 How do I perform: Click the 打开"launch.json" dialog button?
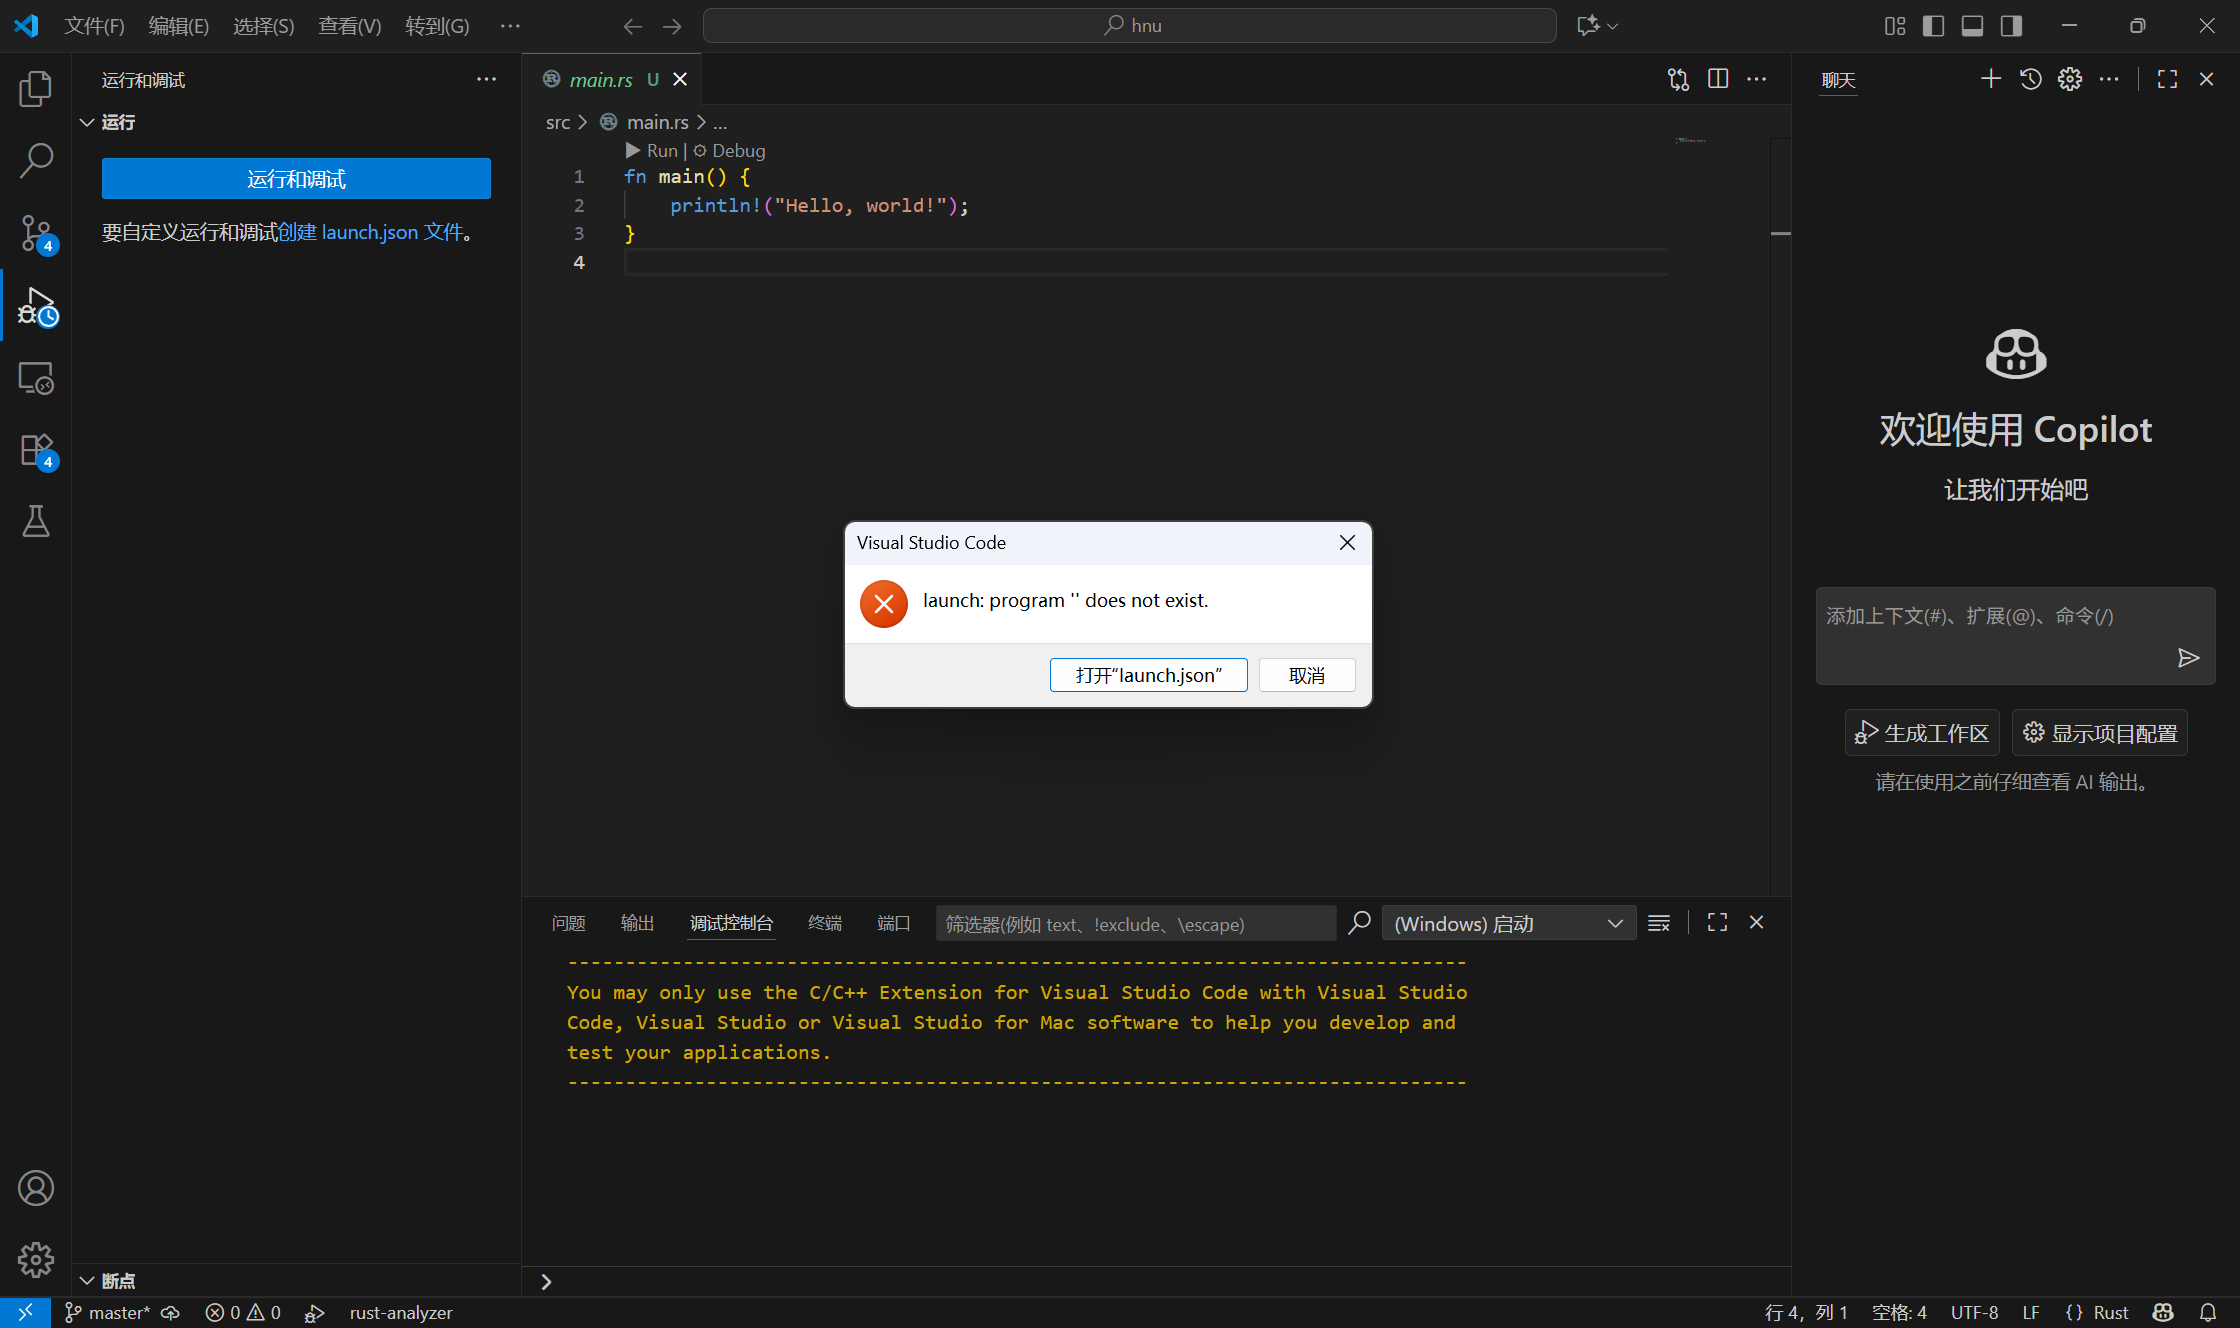coord(1148,675)
